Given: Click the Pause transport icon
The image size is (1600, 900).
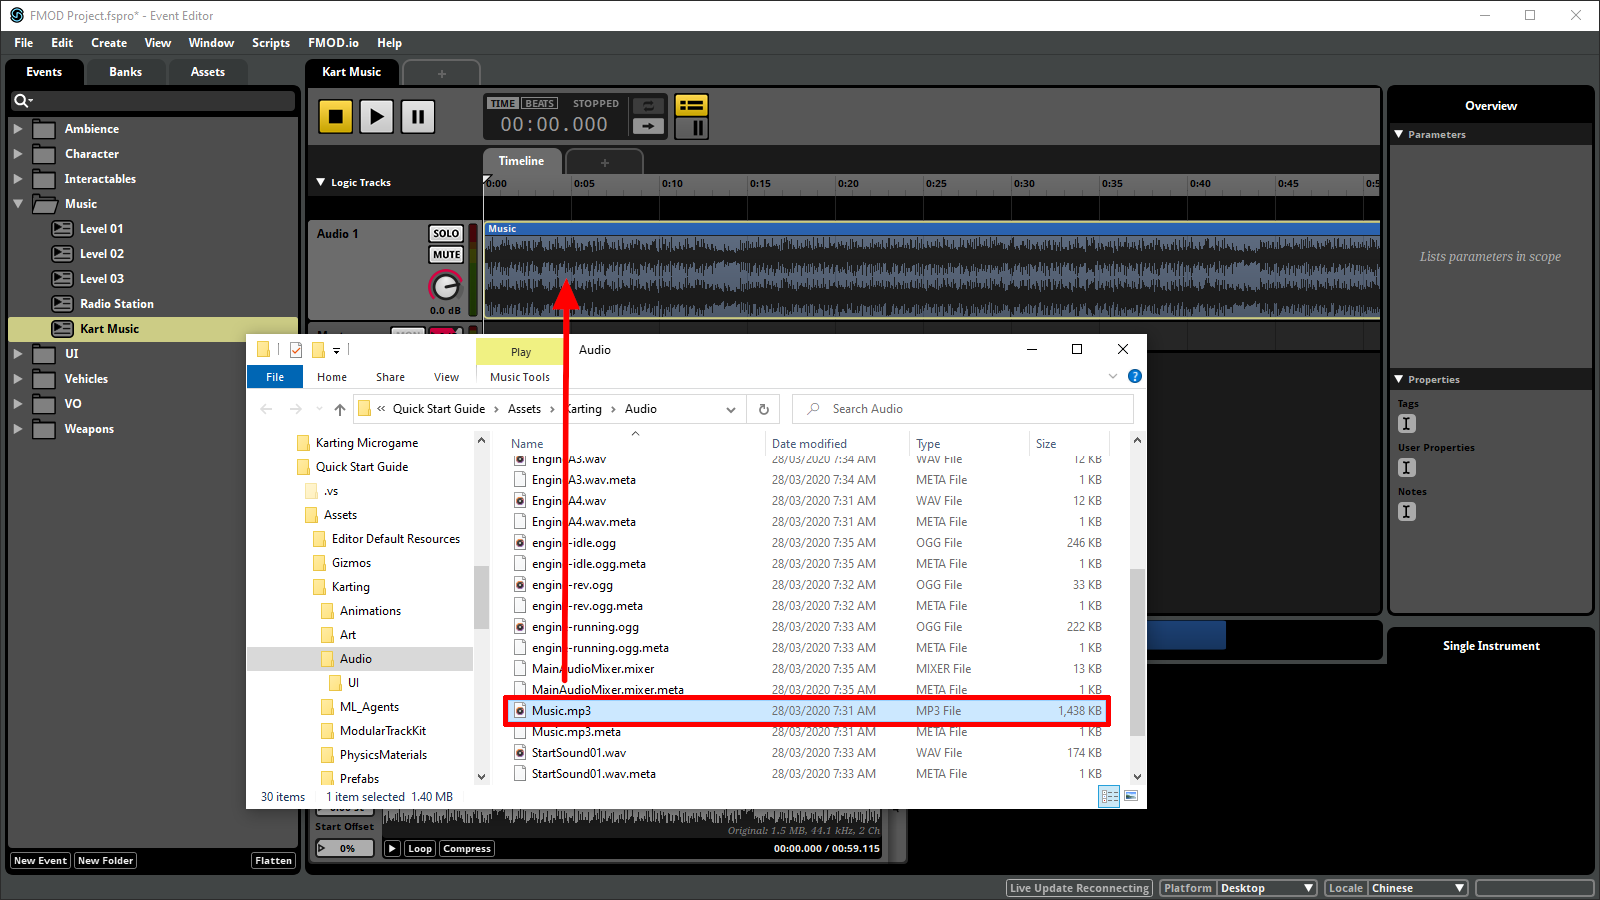Looking at the screenshot, I should click(x=417, y=116).
